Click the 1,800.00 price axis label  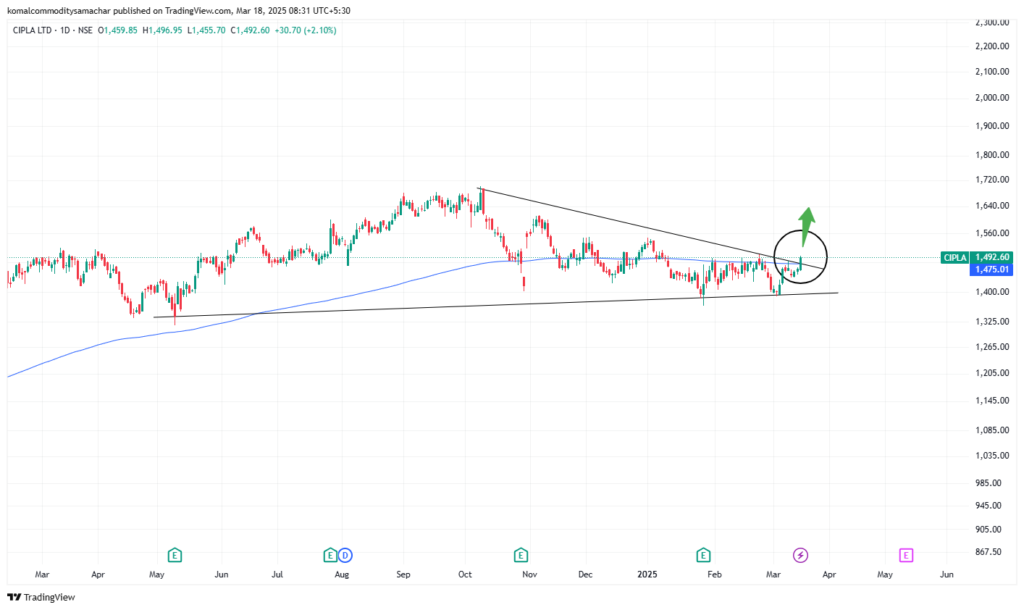point(991,155)
